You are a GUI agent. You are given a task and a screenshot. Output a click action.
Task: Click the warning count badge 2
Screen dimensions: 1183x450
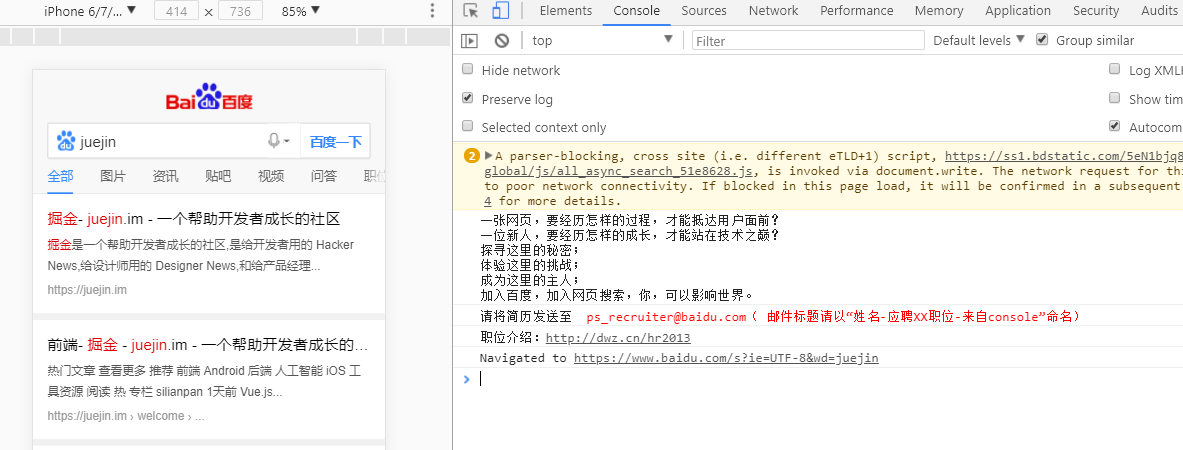click(x=472, y=156)
